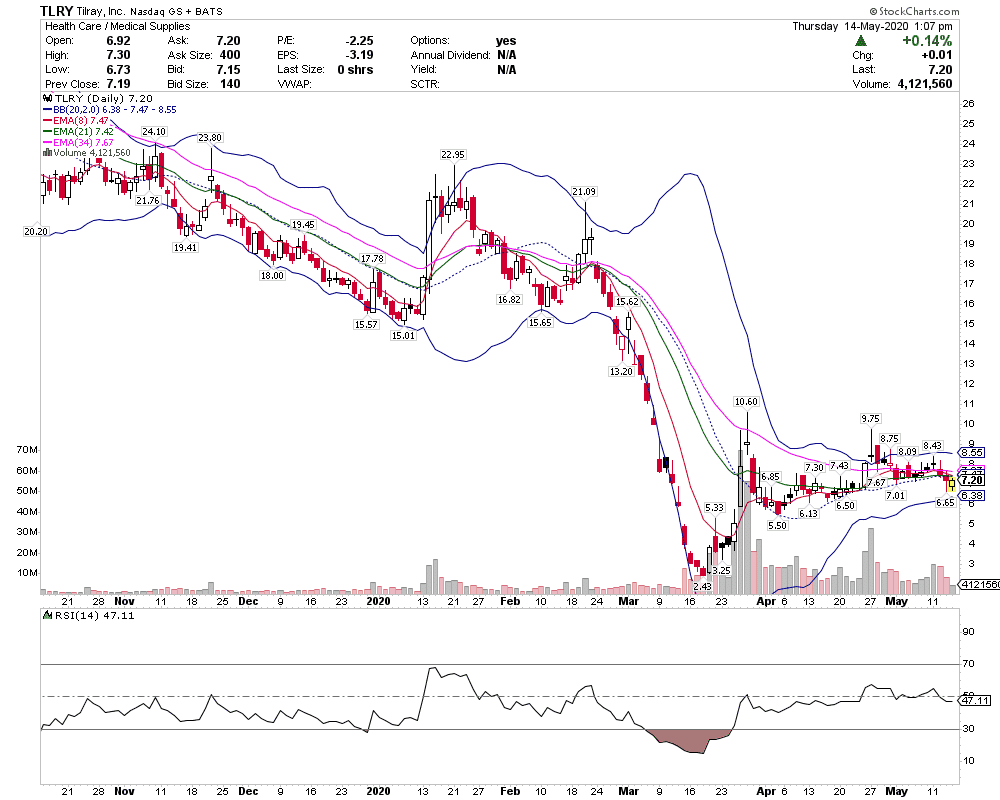Image resolution: width=1000 pixels, height=800 pixels.
Task: Click the green up-triangle change indicator
Action: [x=860, y=41]
